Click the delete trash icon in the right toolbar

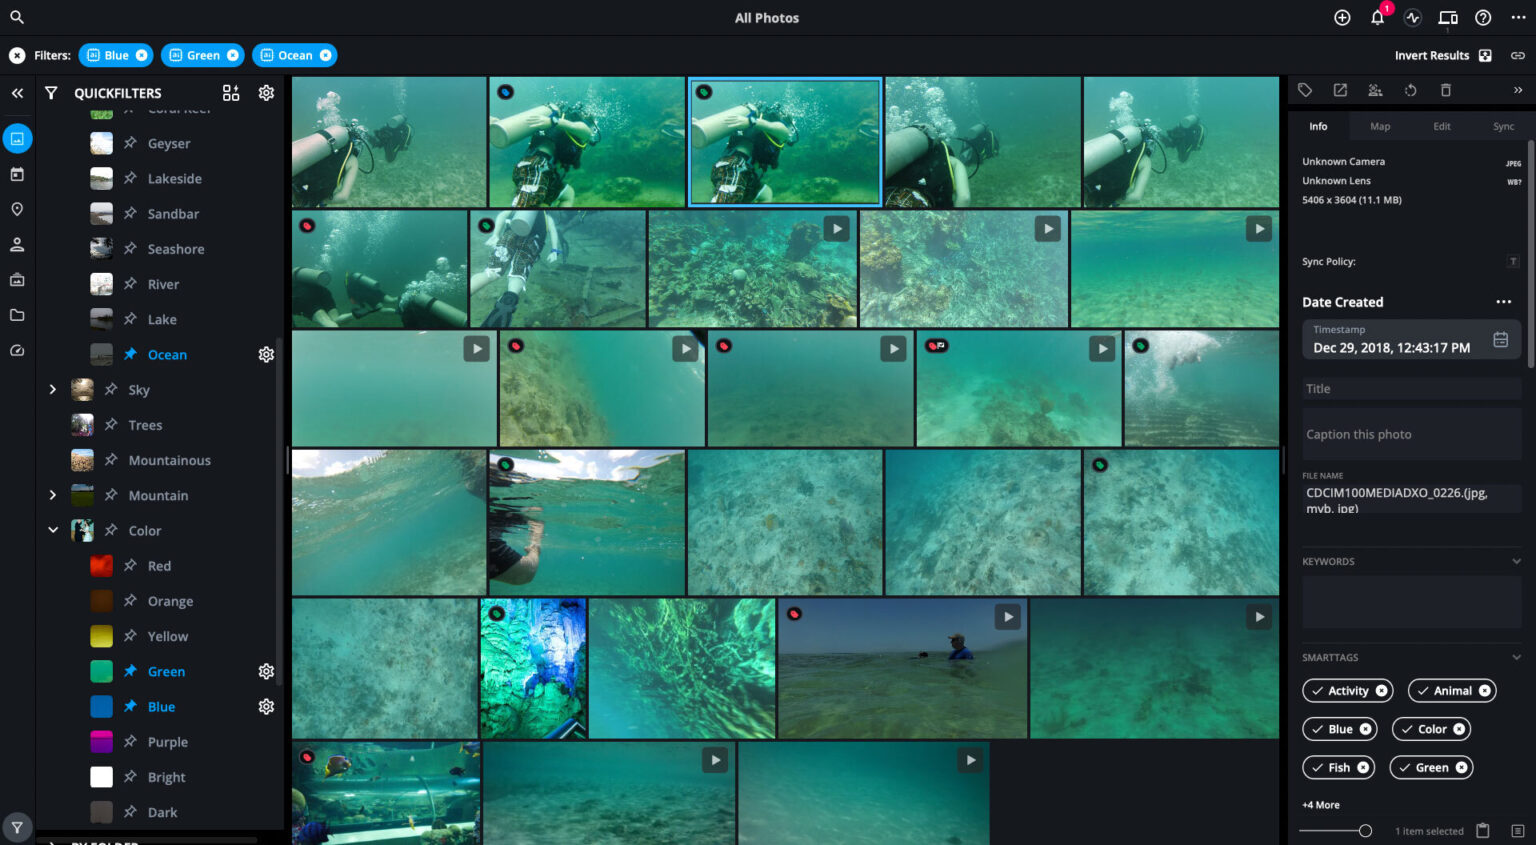[1445, 90]
